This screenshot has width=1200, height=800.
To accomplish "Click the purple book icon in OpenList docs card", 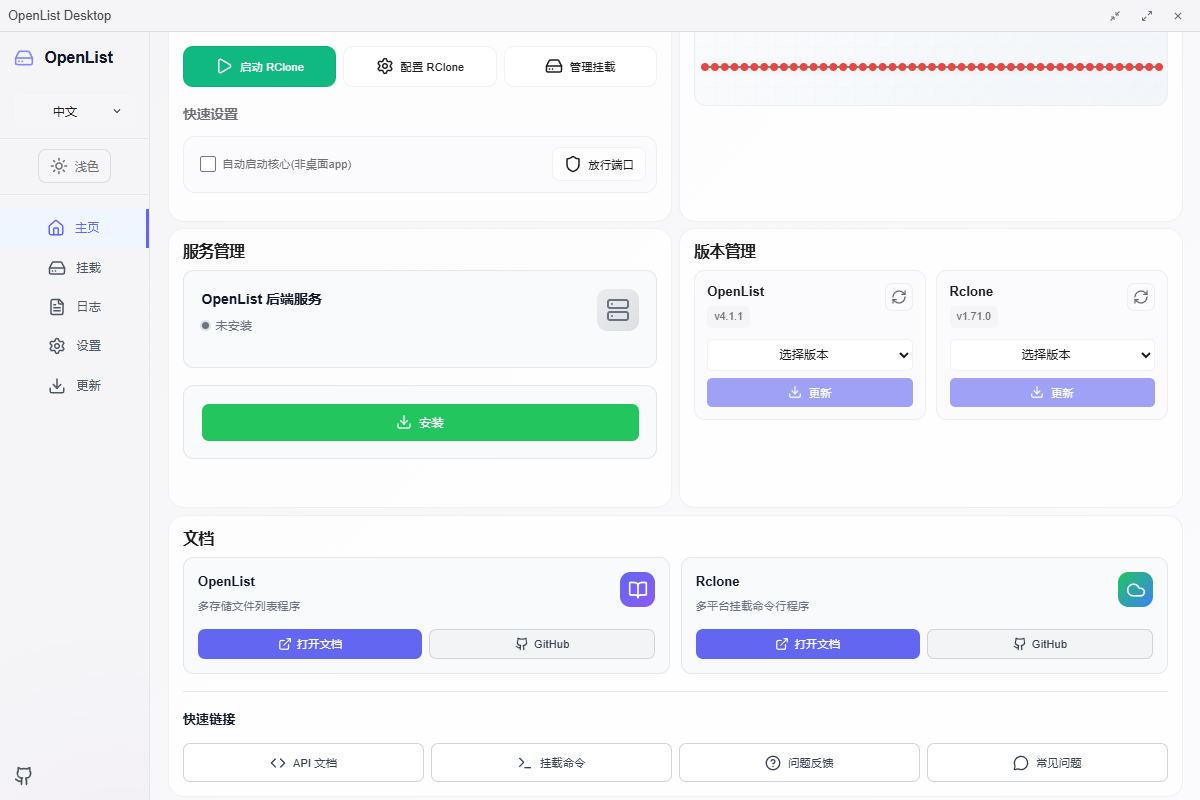I will (x=637, y=590).
